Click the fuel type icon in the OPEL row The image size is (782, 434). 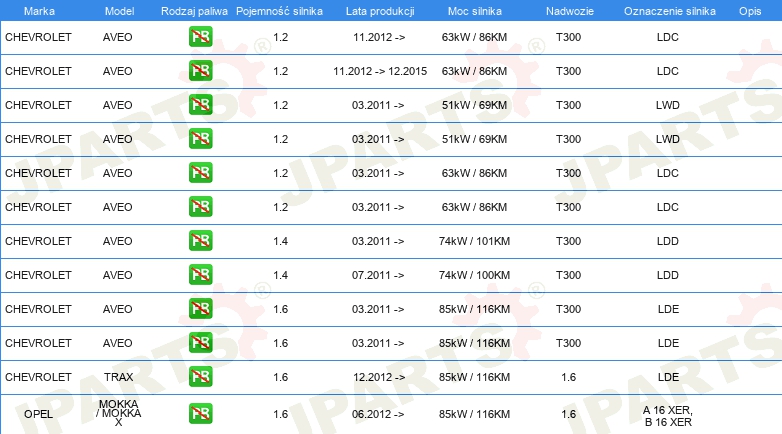click(200, 414)
